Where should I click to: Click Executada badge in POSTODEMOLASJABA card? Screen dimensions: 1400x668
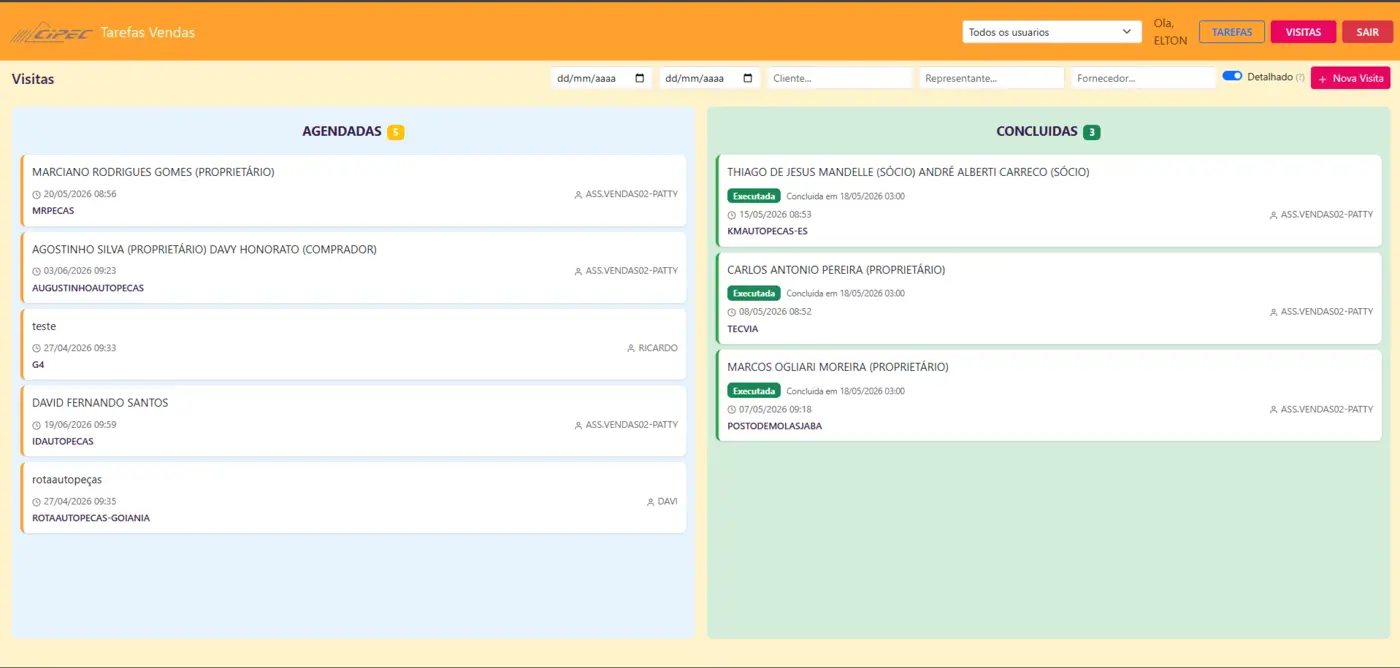click(x=754, y=391)
